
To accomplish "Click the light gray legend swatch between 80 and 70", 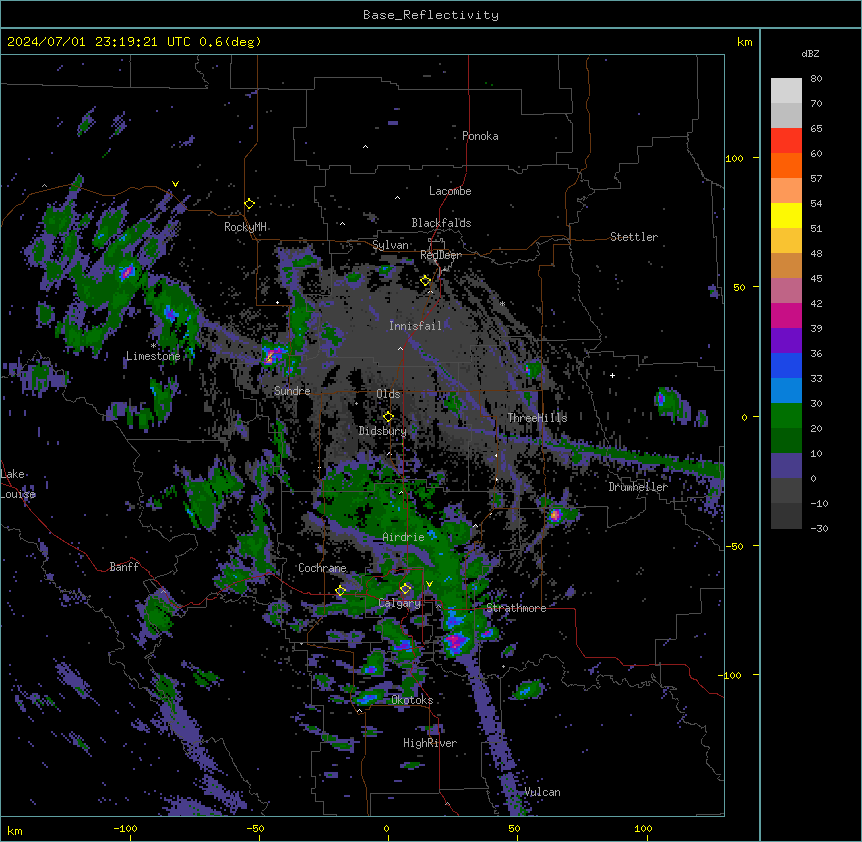I will pos(786,91).
